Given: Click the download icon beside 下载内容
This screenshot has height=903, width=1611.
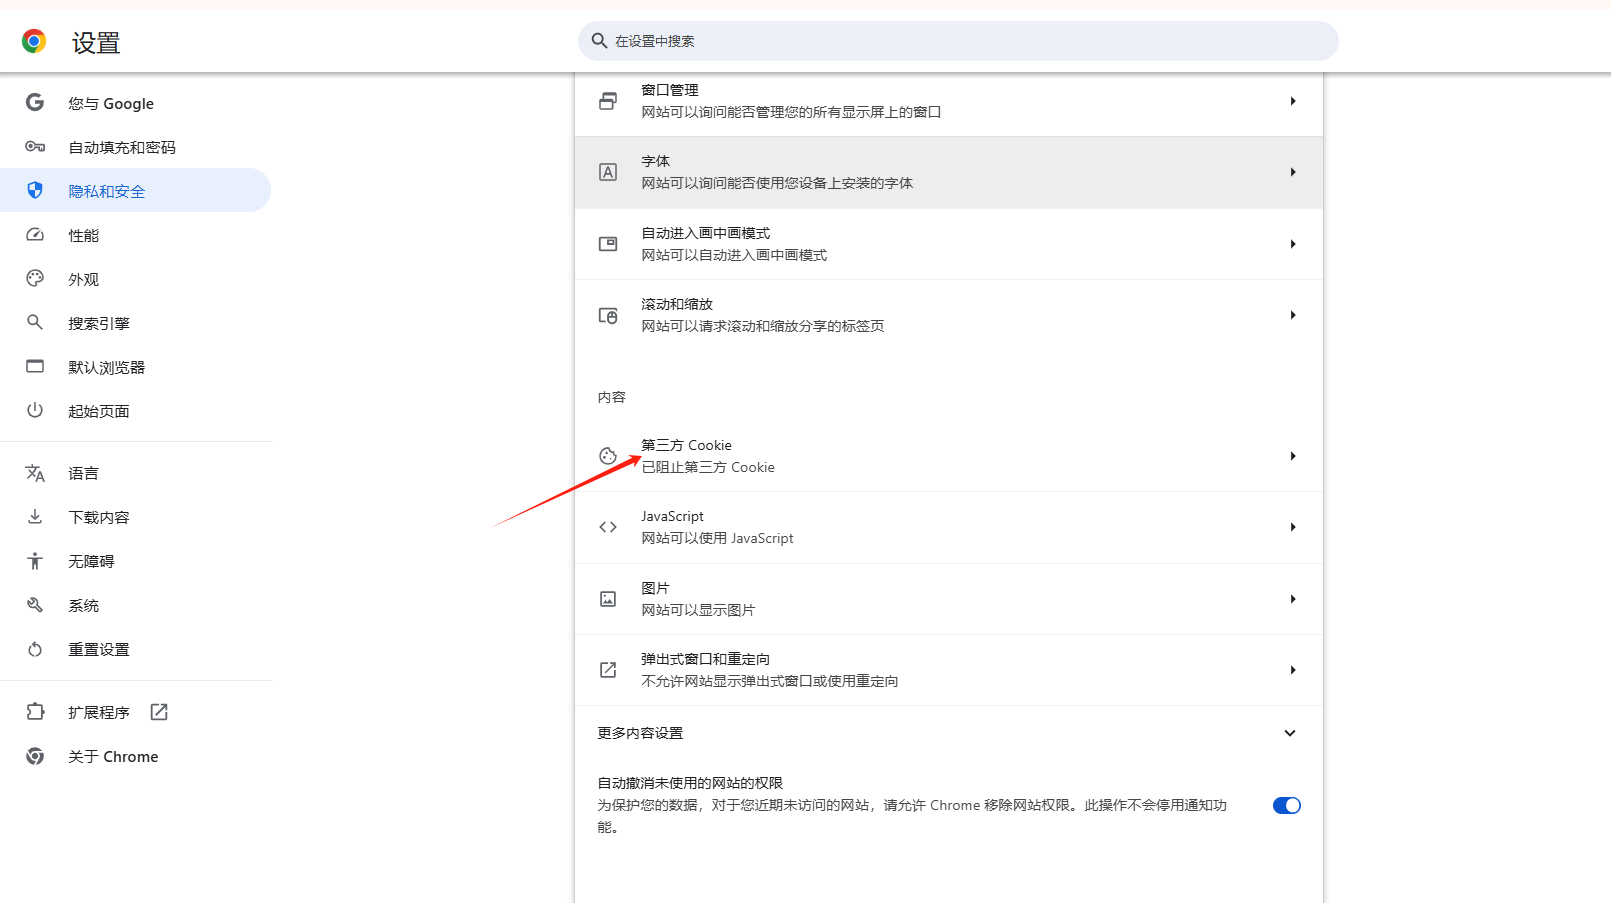Looking at the screenshot, I should click(35, 516).
